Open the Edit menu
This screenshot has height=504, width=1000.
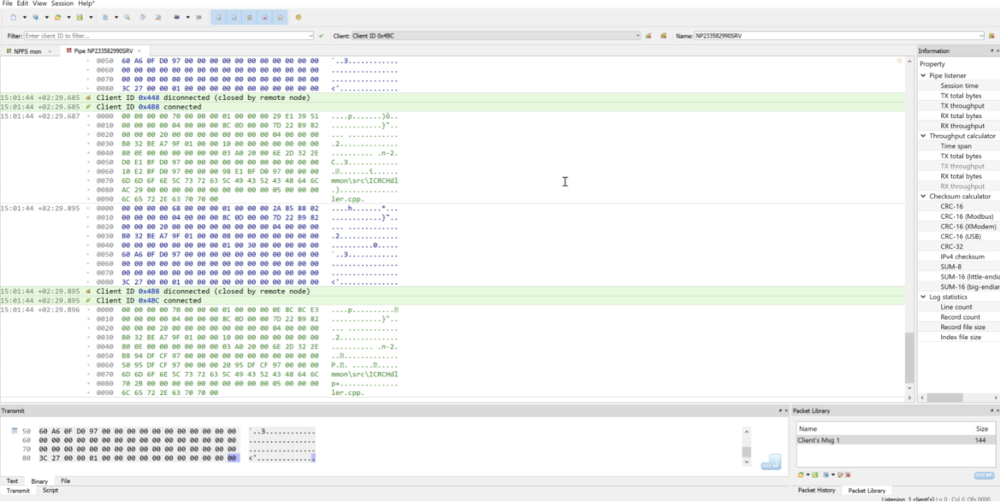coord(22,3)
